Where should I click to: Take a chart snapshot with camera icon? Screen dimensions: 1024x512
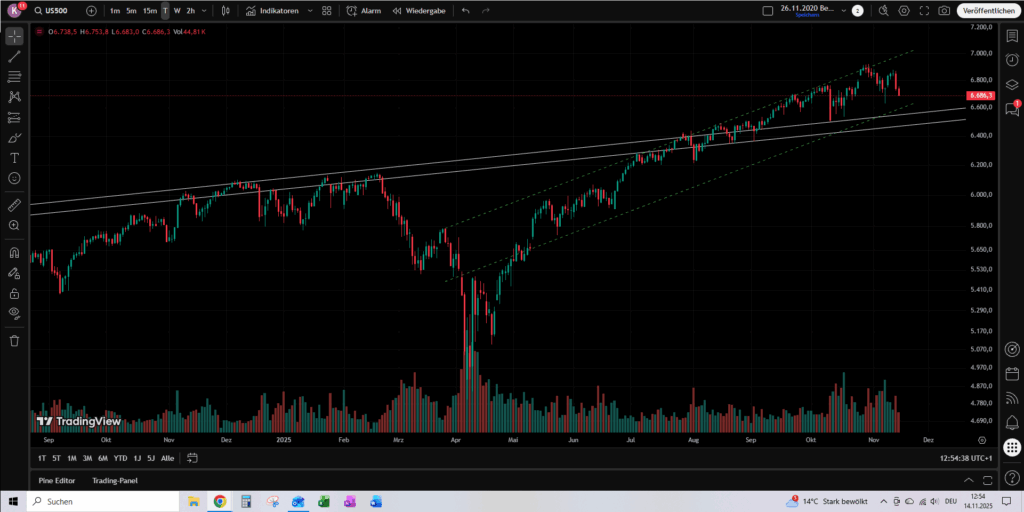pyautogui.click(x=945, y=10)
